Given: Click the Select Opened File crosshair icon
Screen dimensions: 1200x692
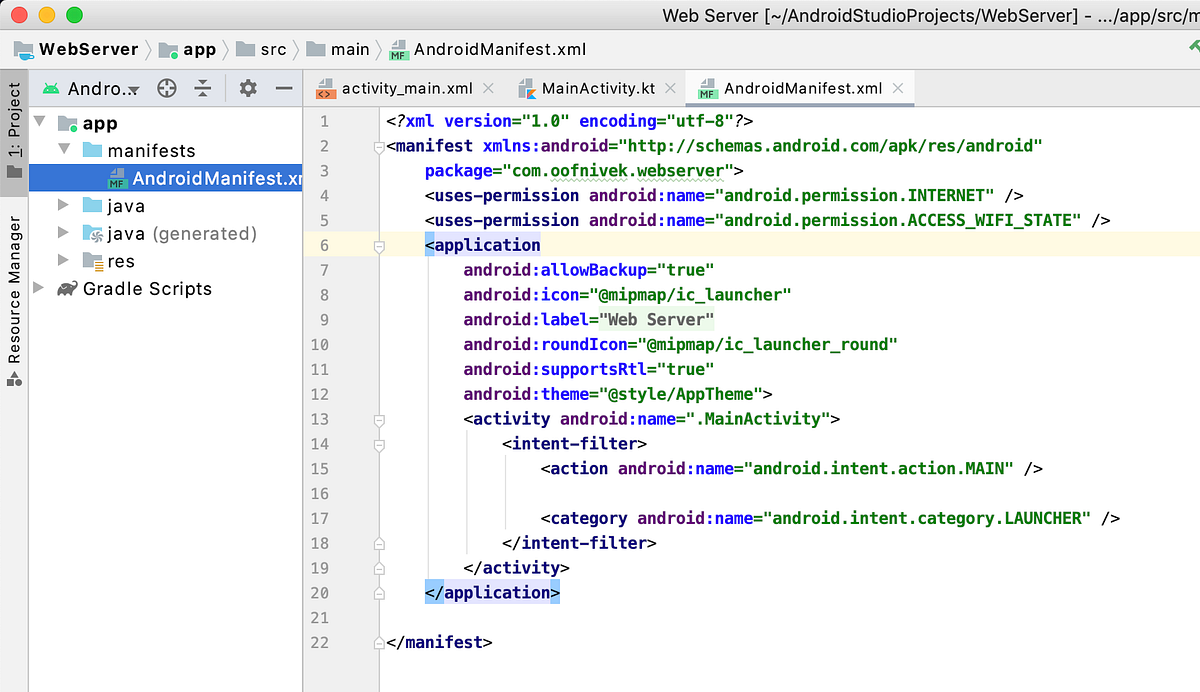Looking at the screenshot, I should click(166, 88).
